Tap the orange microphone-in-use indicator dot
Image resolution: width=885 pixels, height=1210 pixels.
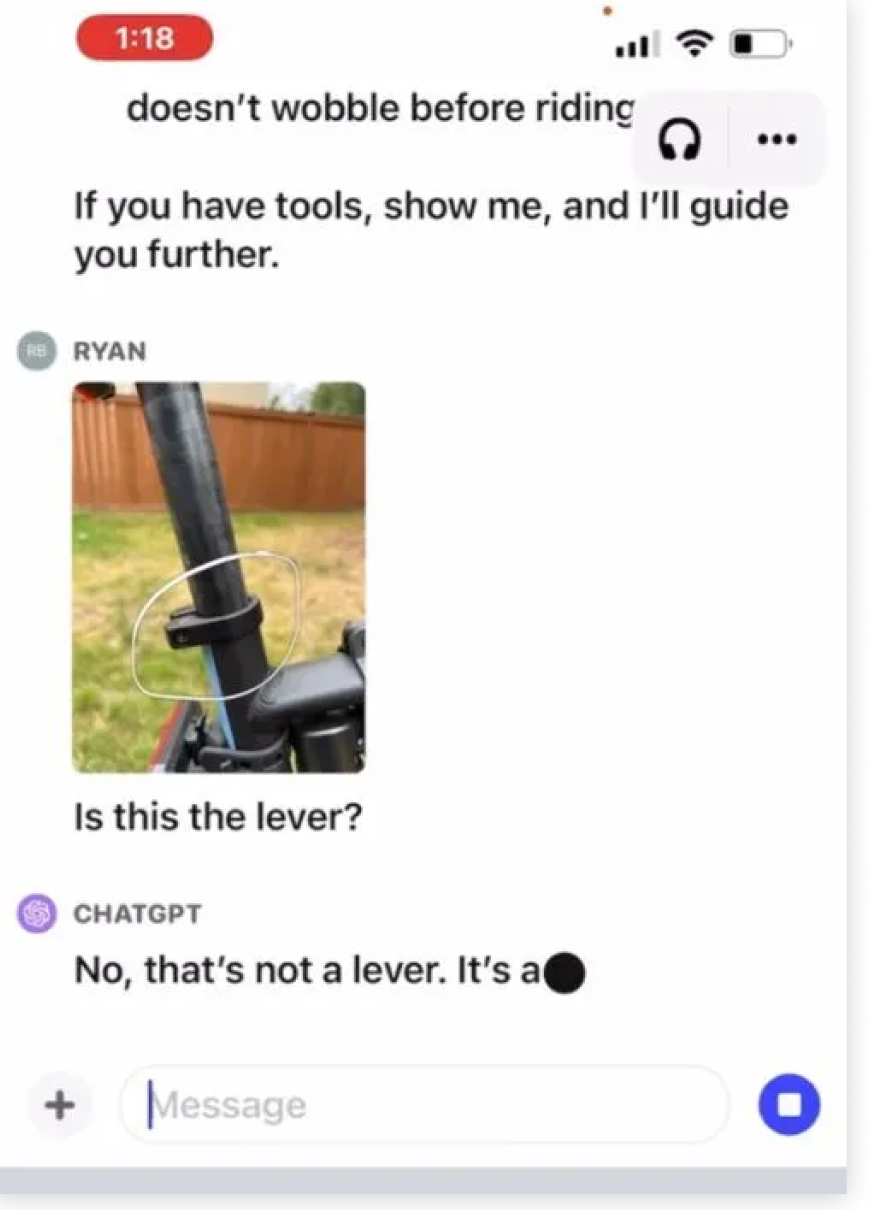[x=608, y=11]
